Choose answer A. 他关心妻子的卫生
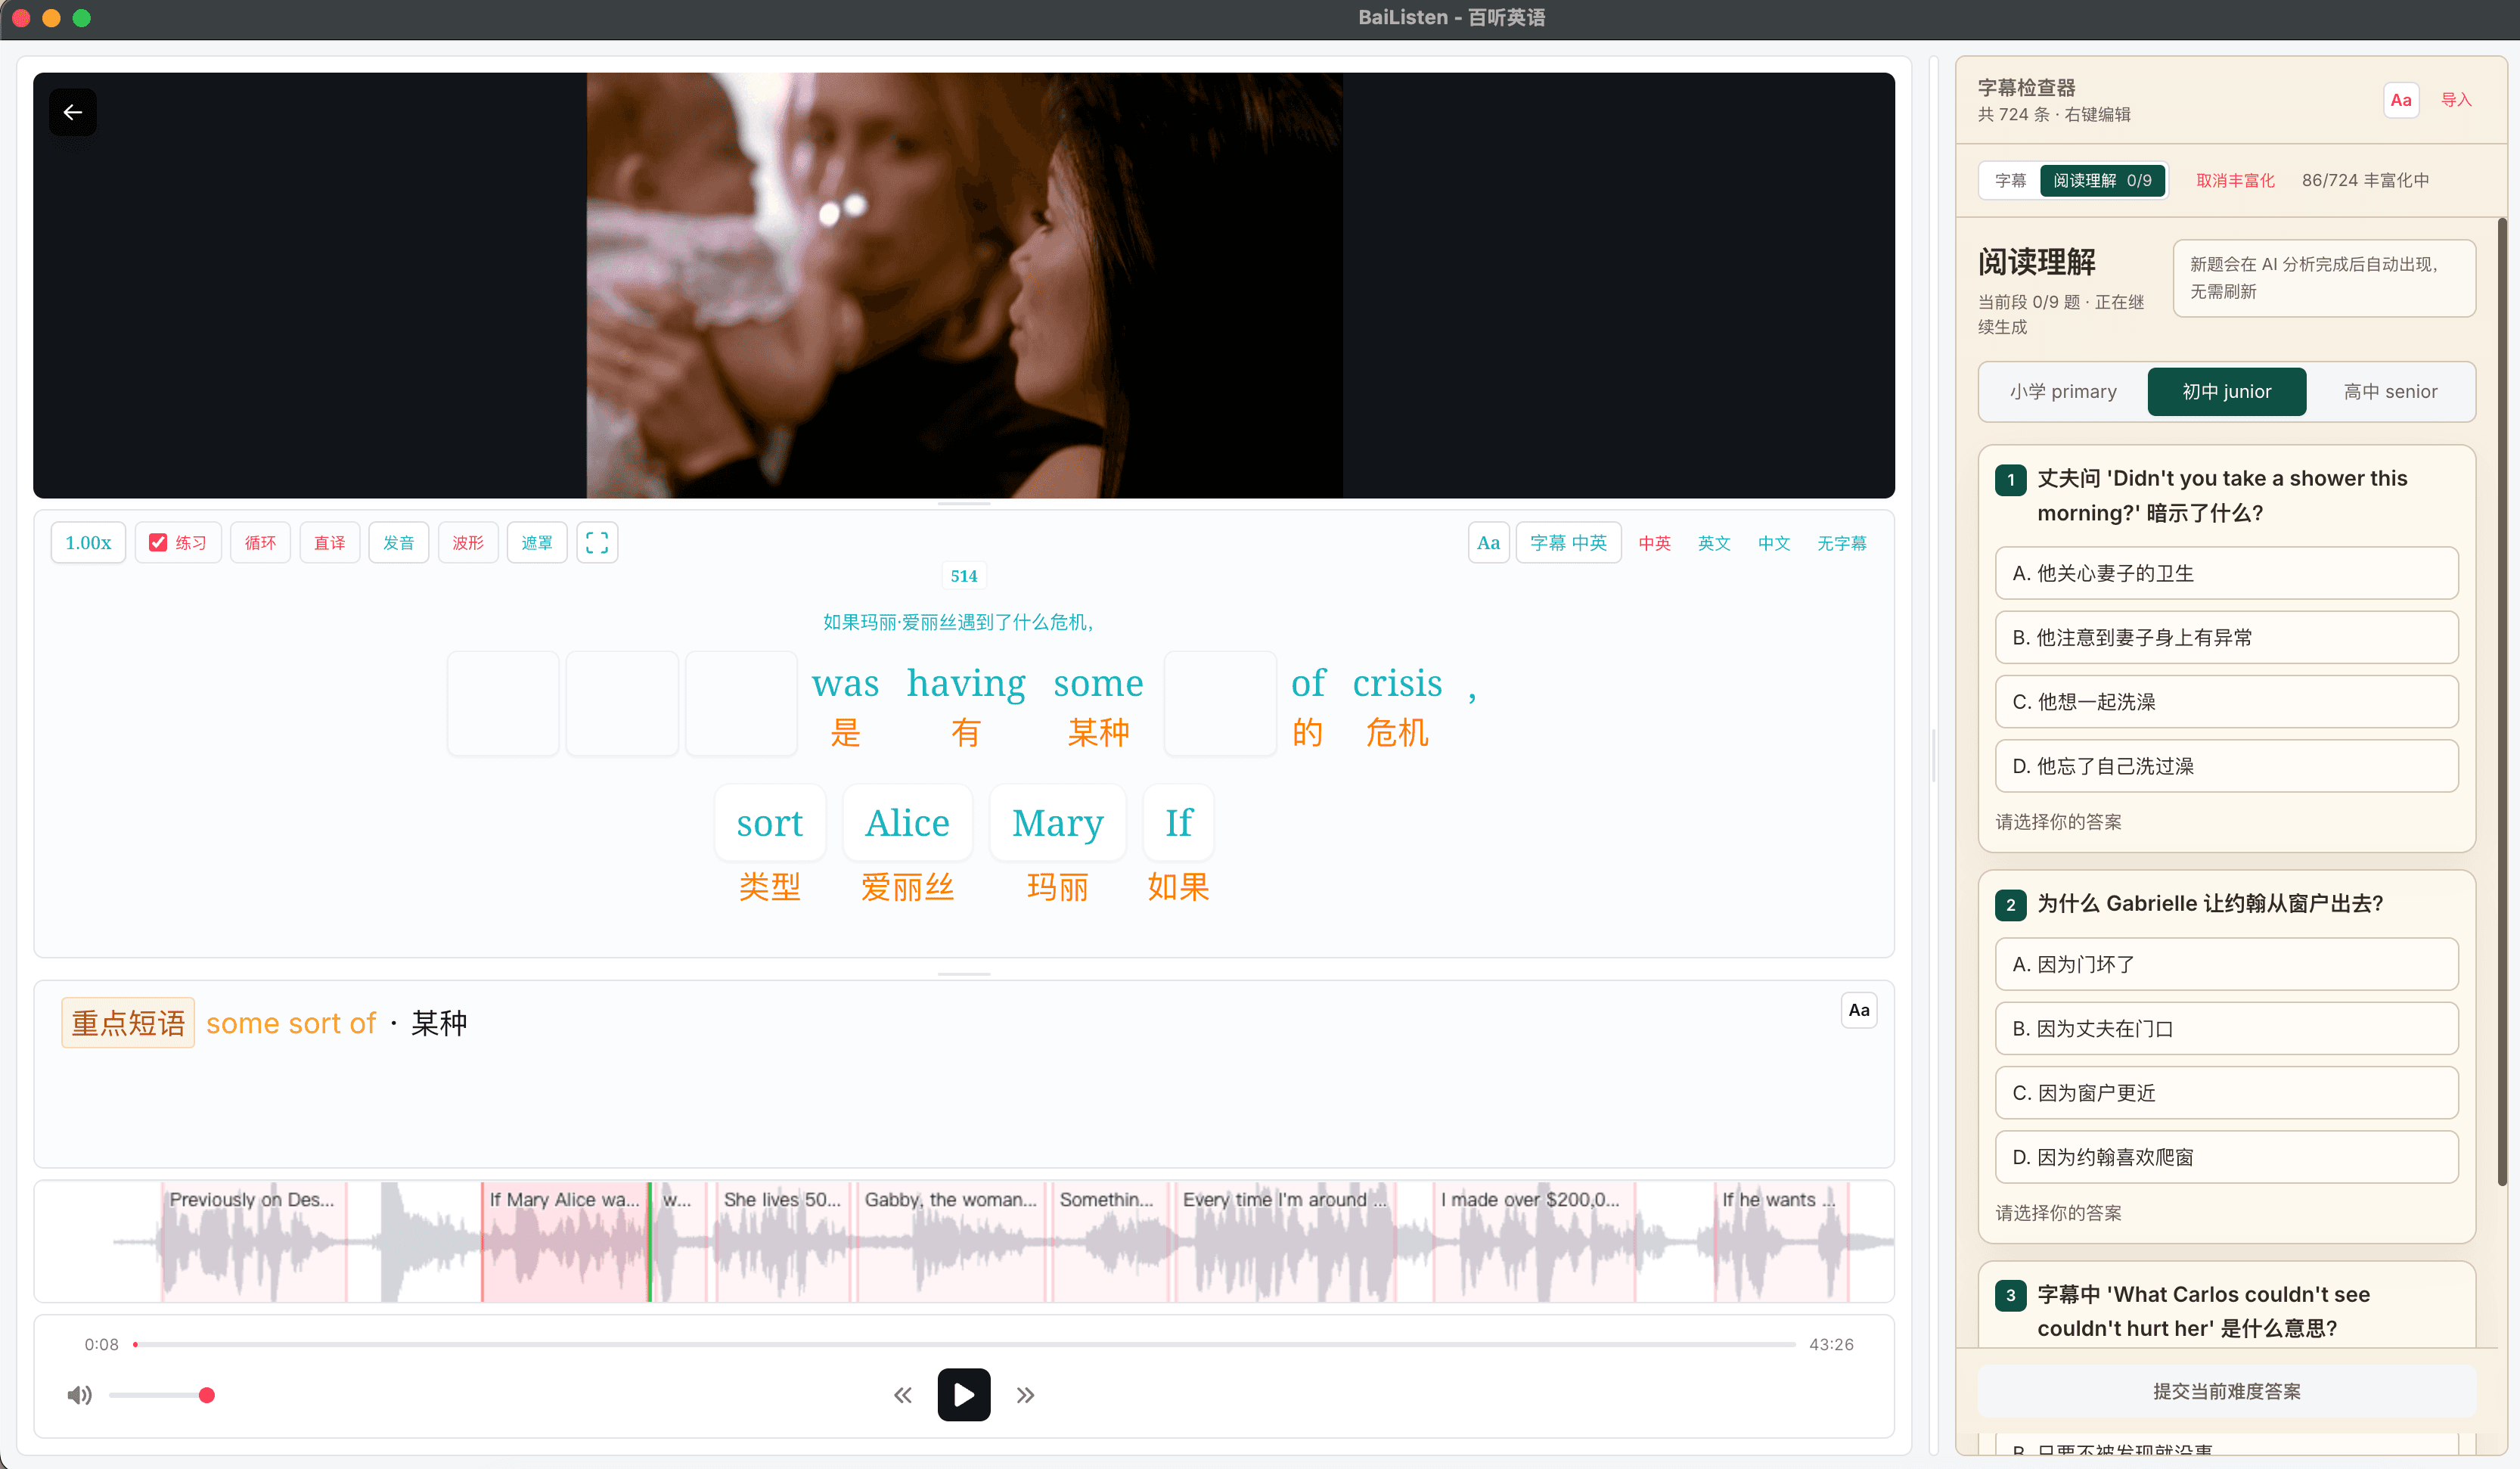This screenshot has height=1469, width=2520. pos(2227,573)
